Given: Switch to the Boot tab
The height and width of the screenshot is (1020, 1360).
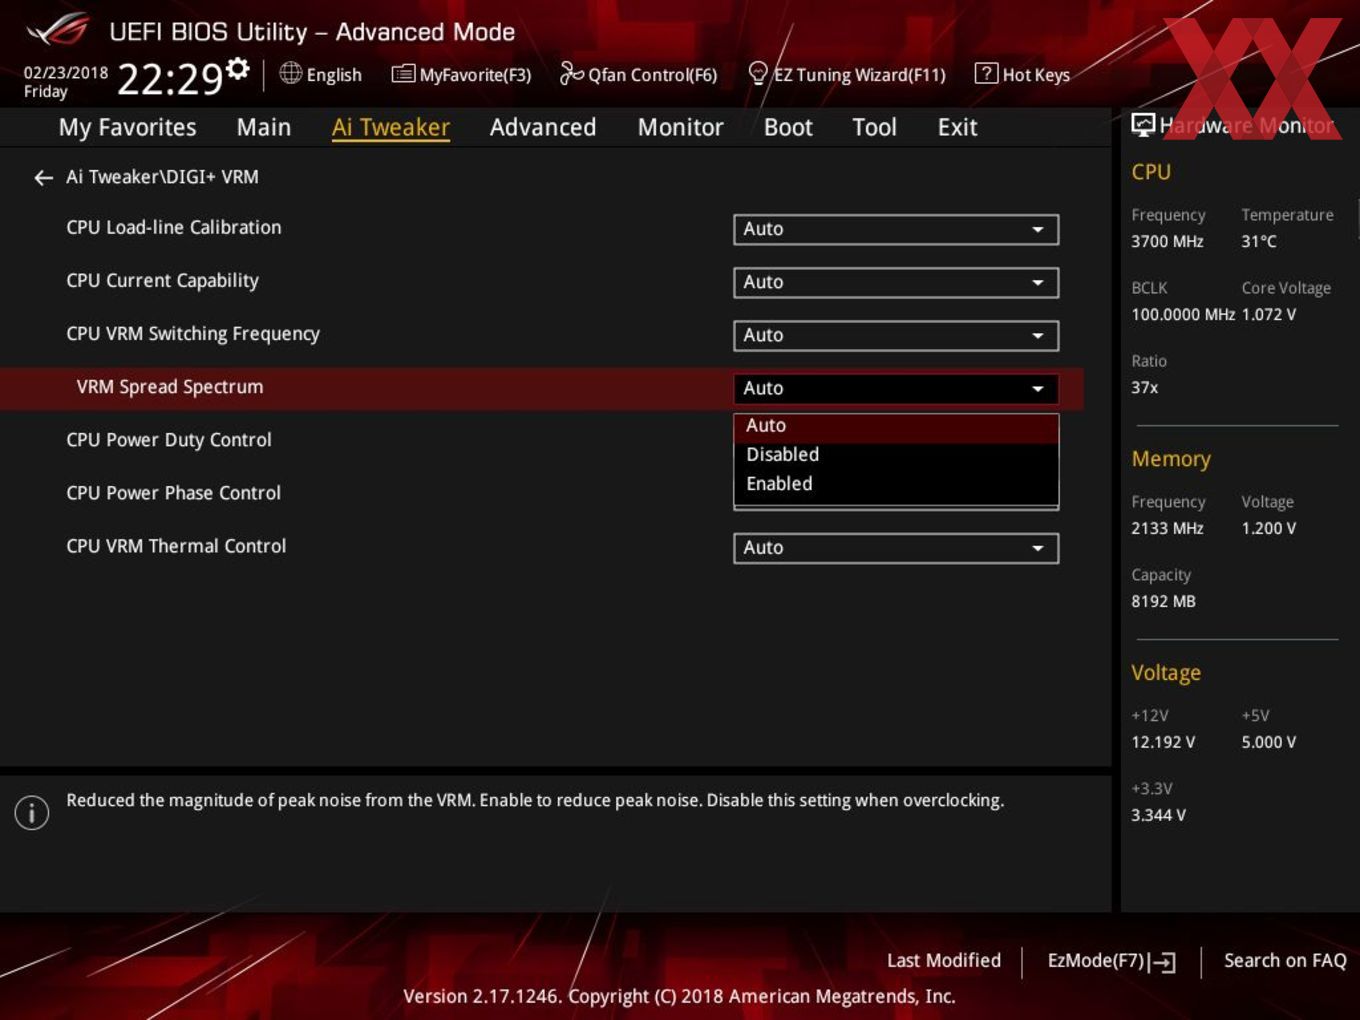Looking at the screenshot, I should click(788, 127).
